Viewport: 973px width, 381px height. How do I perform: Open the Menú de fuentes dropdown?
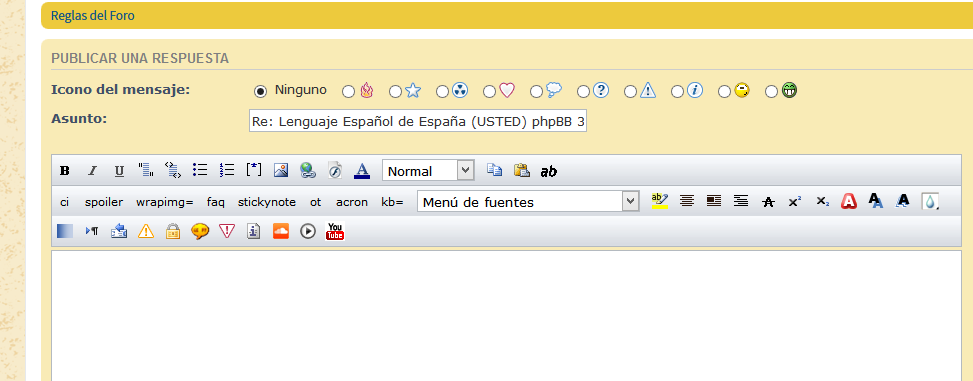coord(528,202)
